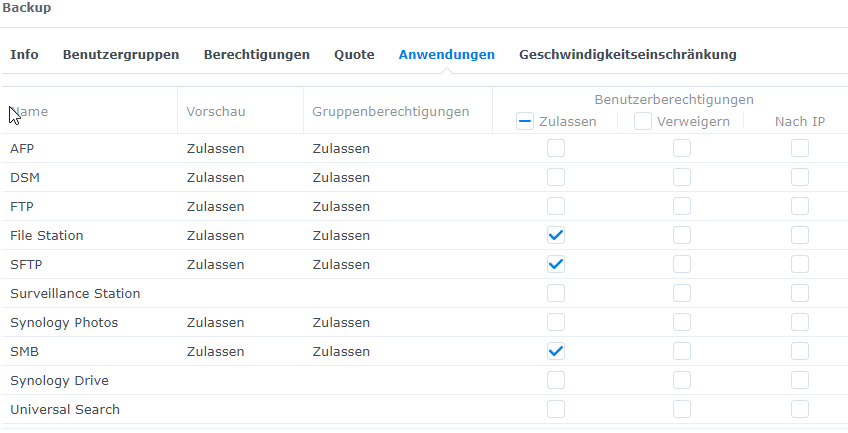Tick the Verweigern header checkbox
Screen dimensions: 848x433
(643, 121)
